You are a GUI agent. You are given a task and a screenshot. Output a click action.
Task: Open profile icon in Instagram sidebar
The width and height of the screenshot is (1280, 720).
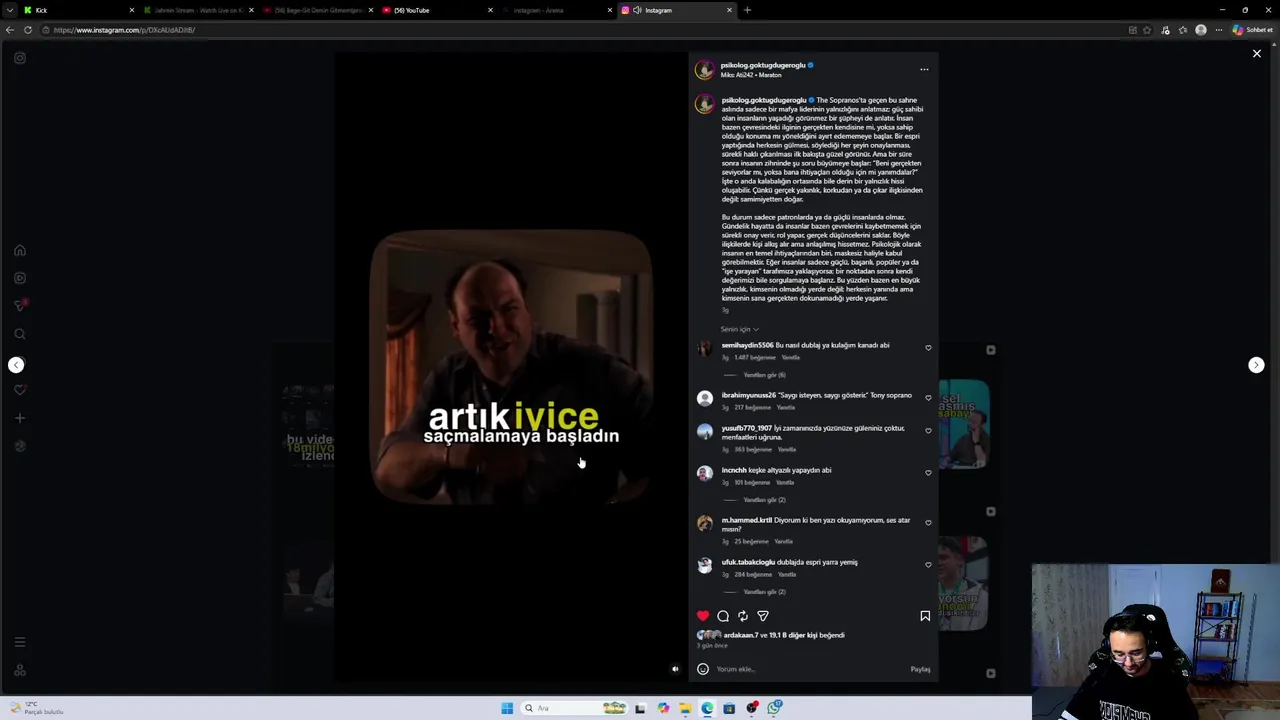click(x=20, y=446)
